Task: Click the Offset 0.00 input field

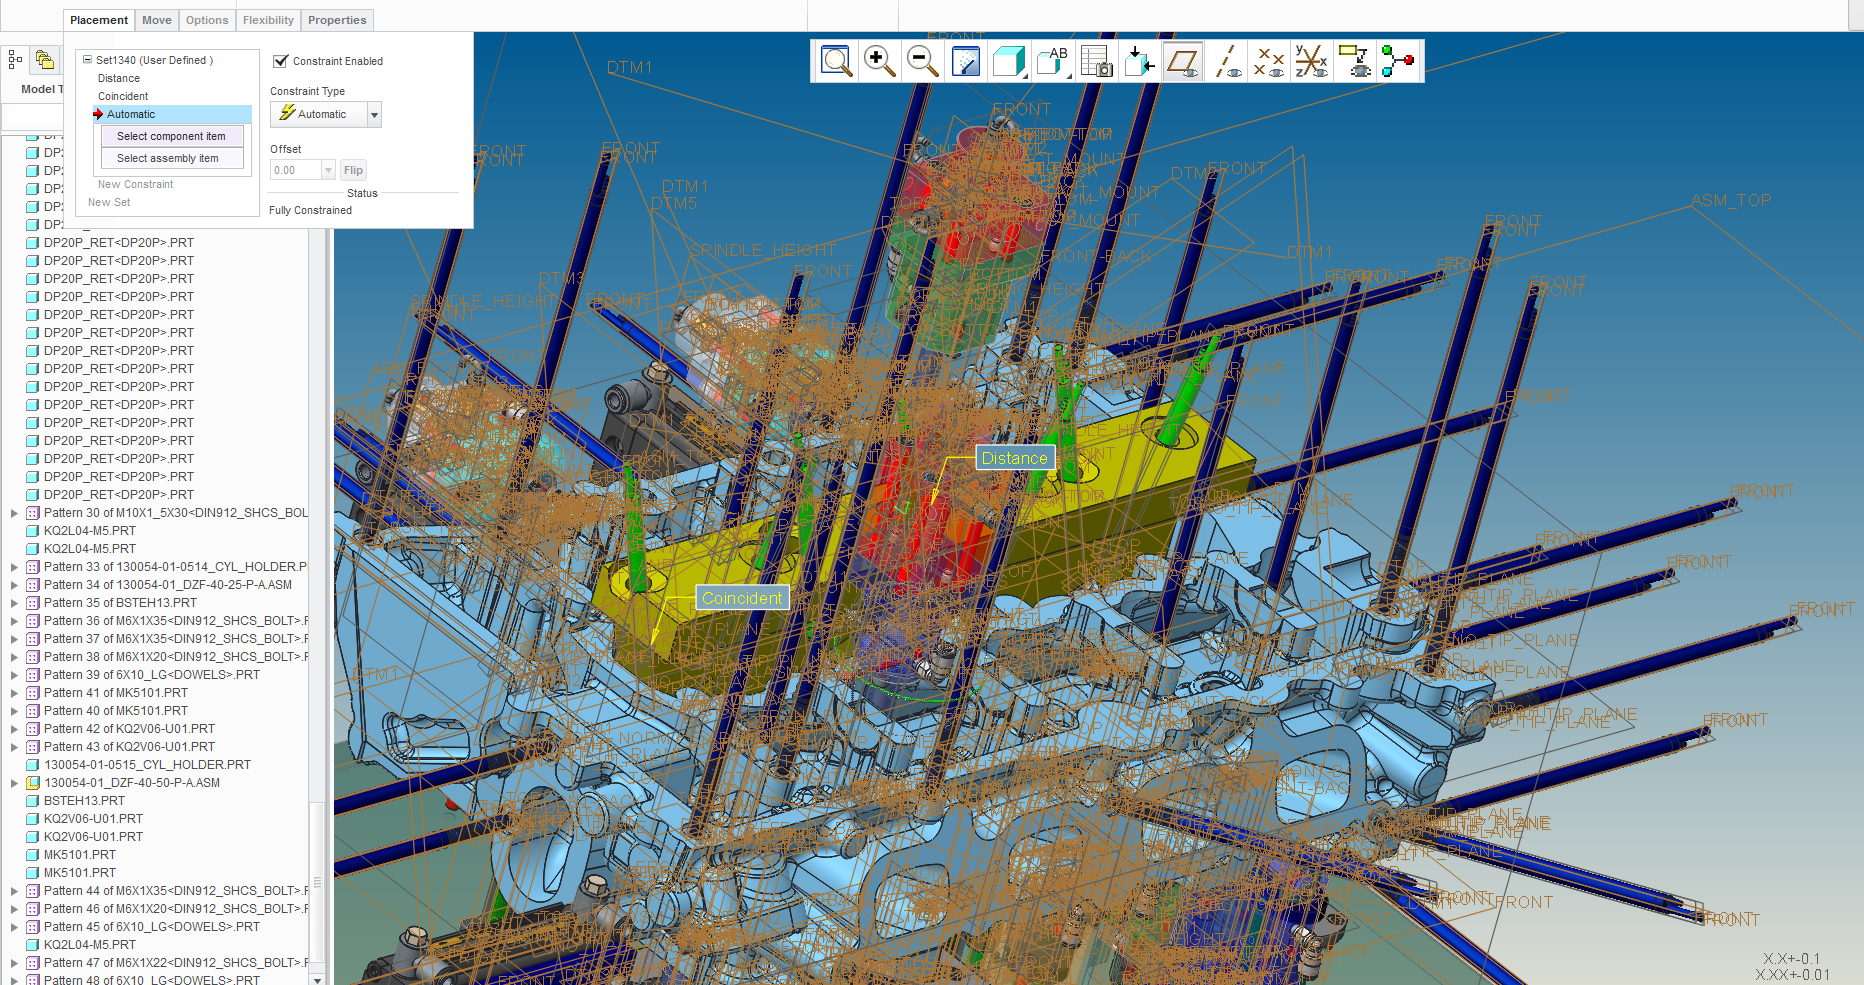Action: coord(296,170)
